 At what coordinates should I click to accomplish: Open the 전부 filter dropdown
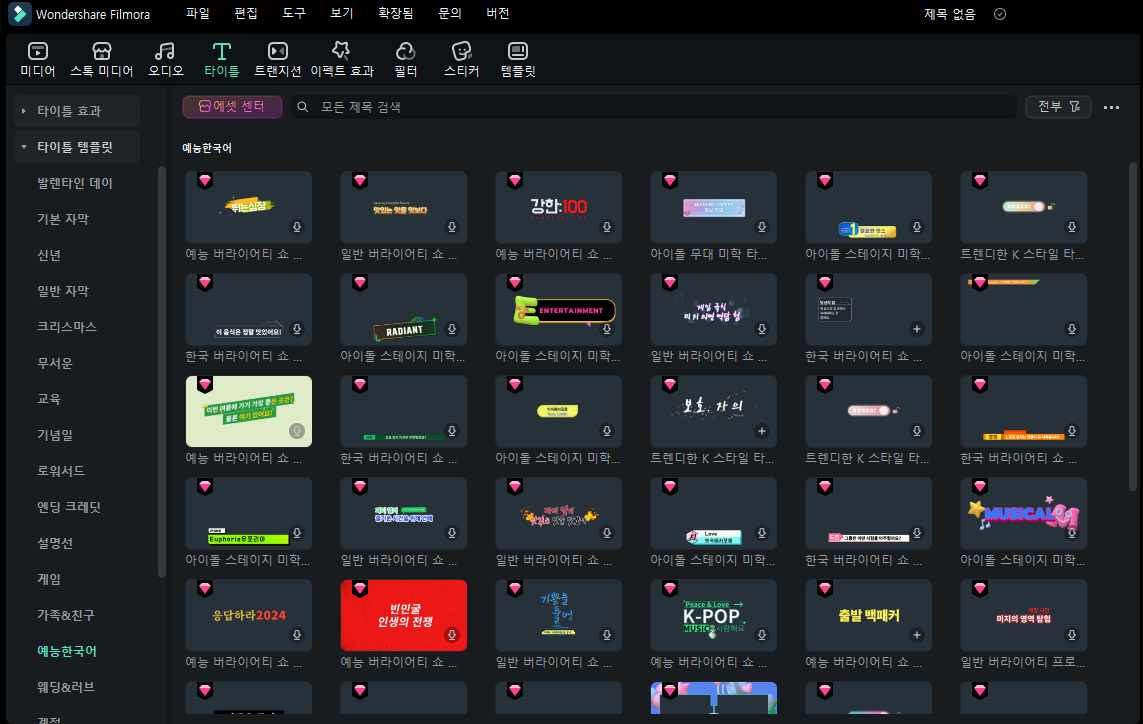1058,107
